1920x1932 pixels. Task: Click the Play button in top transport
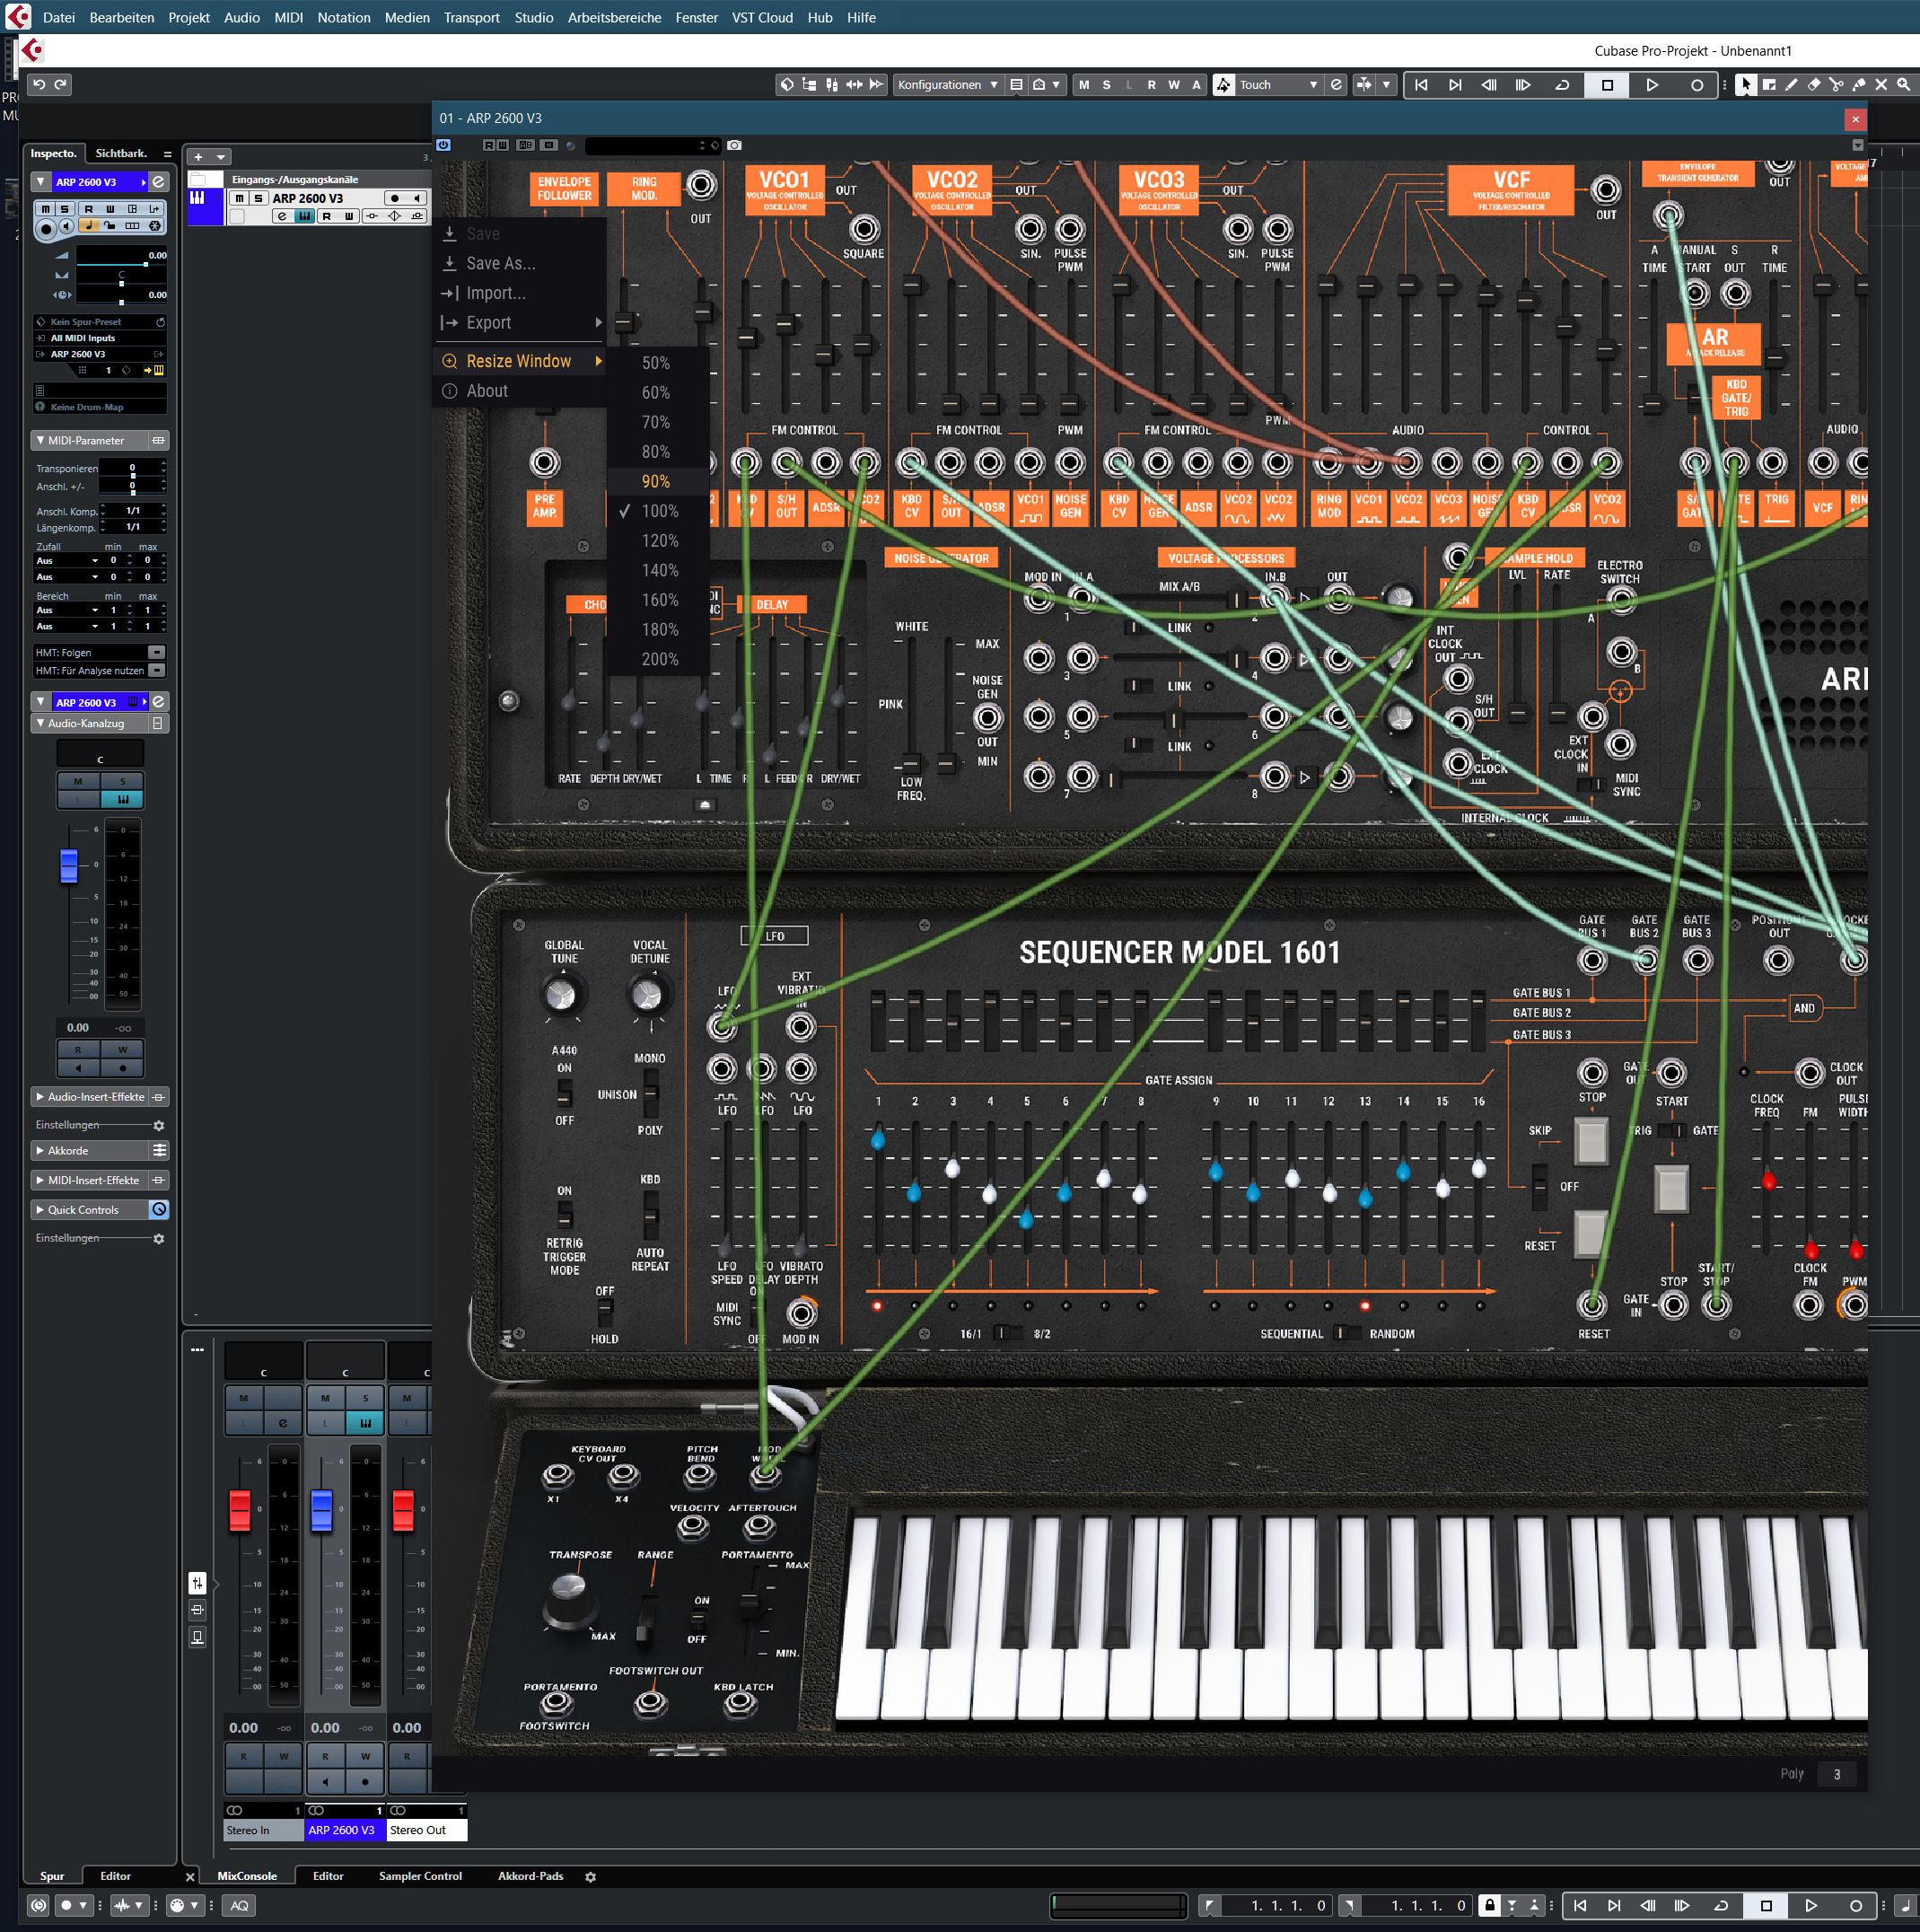1651,85
